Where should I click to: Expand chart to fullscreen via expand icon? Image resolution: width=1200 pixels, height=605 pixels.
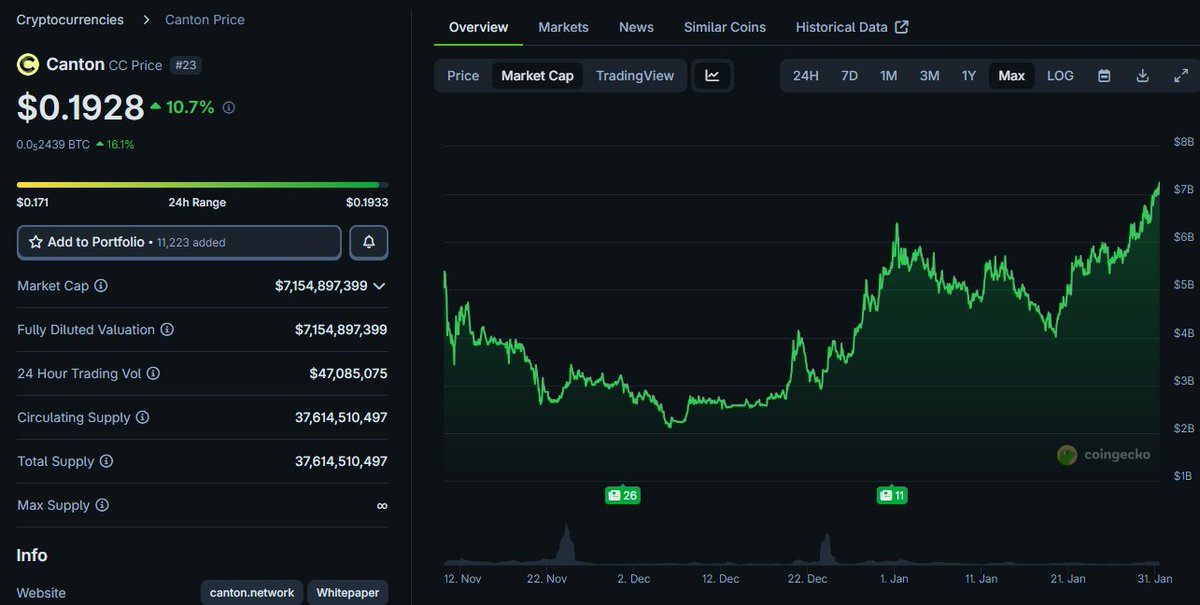point(1180,75)
